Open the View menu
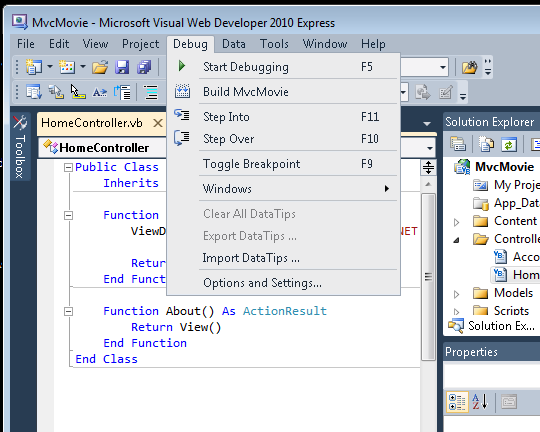The height and width of the screenshot is (432, 540). [x=95, y=44]
